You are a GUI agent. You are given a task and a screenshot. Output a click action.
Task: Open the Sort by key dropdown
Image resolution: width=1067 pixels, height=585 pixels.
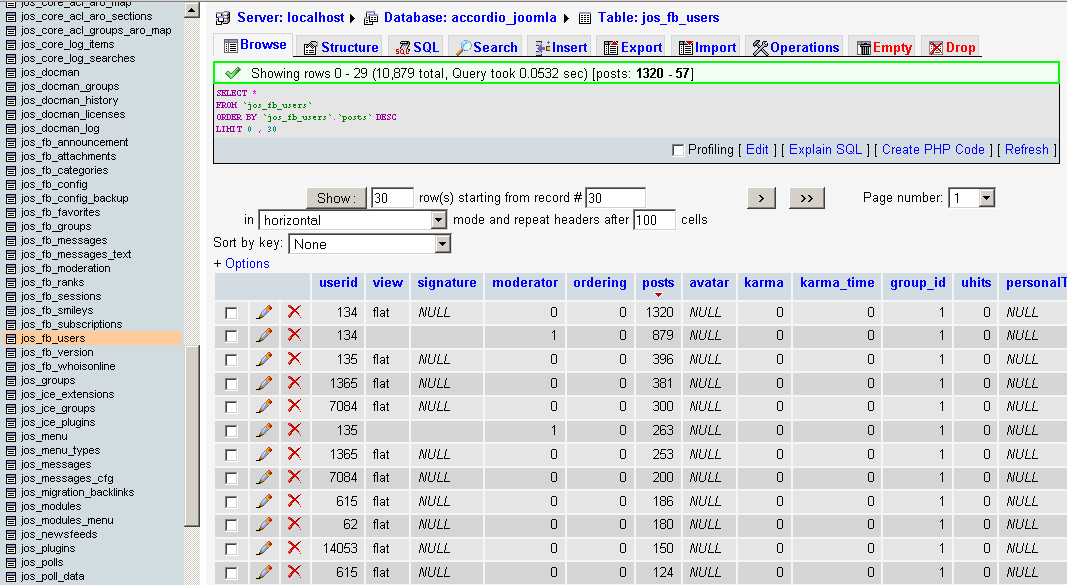click(x=370, y=244)
